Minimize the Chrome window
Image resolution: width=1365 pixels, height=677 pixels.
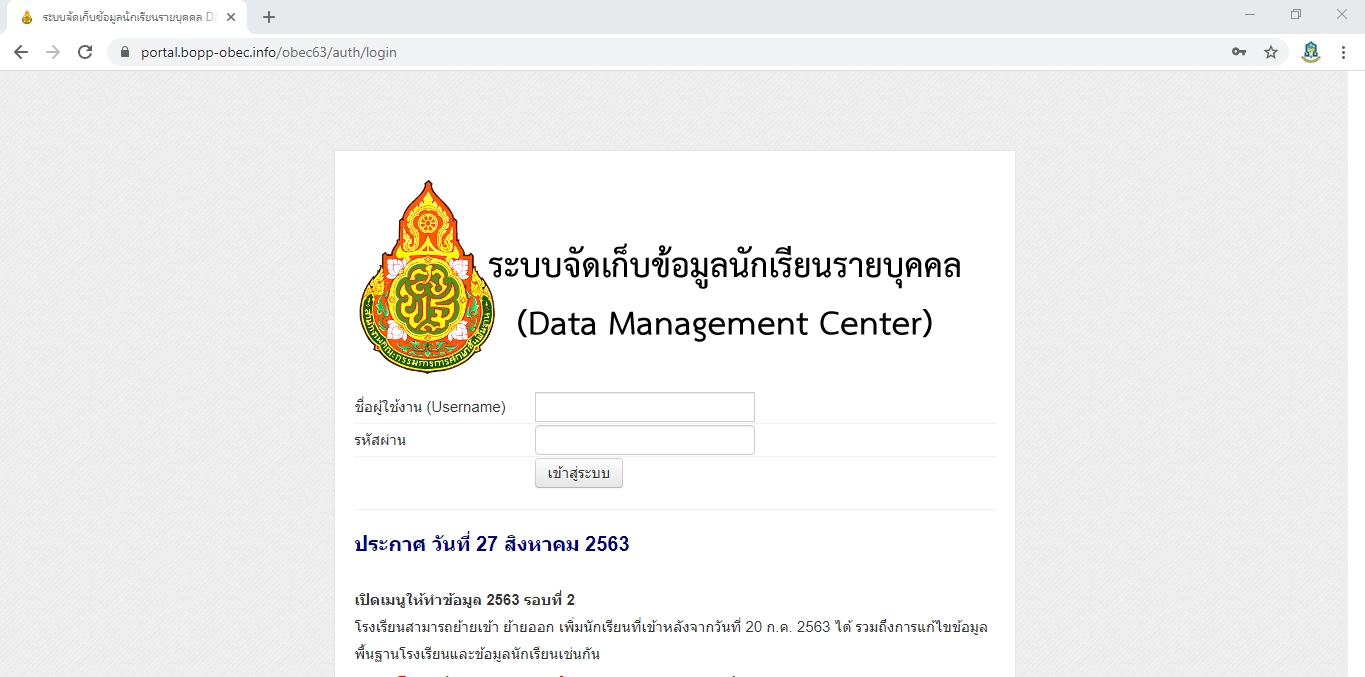point(1250,14)
